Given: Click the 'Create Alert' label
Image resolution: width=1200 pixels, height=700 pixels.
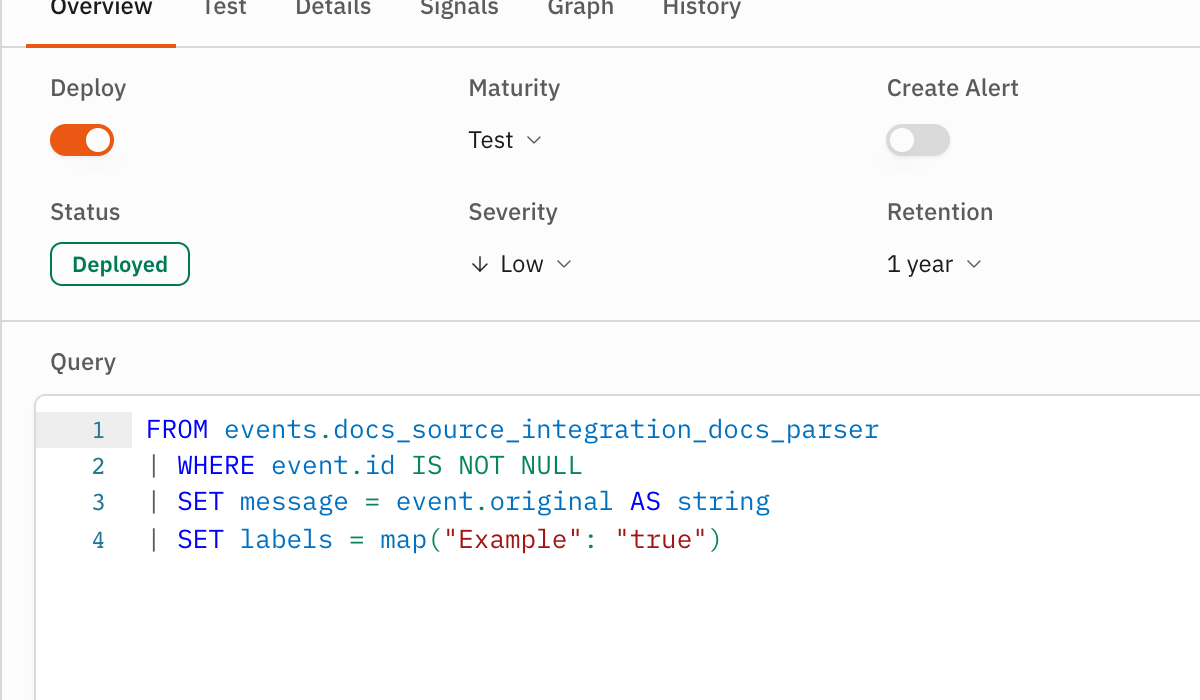Looking at the screenshot, I should pos(953,88).
